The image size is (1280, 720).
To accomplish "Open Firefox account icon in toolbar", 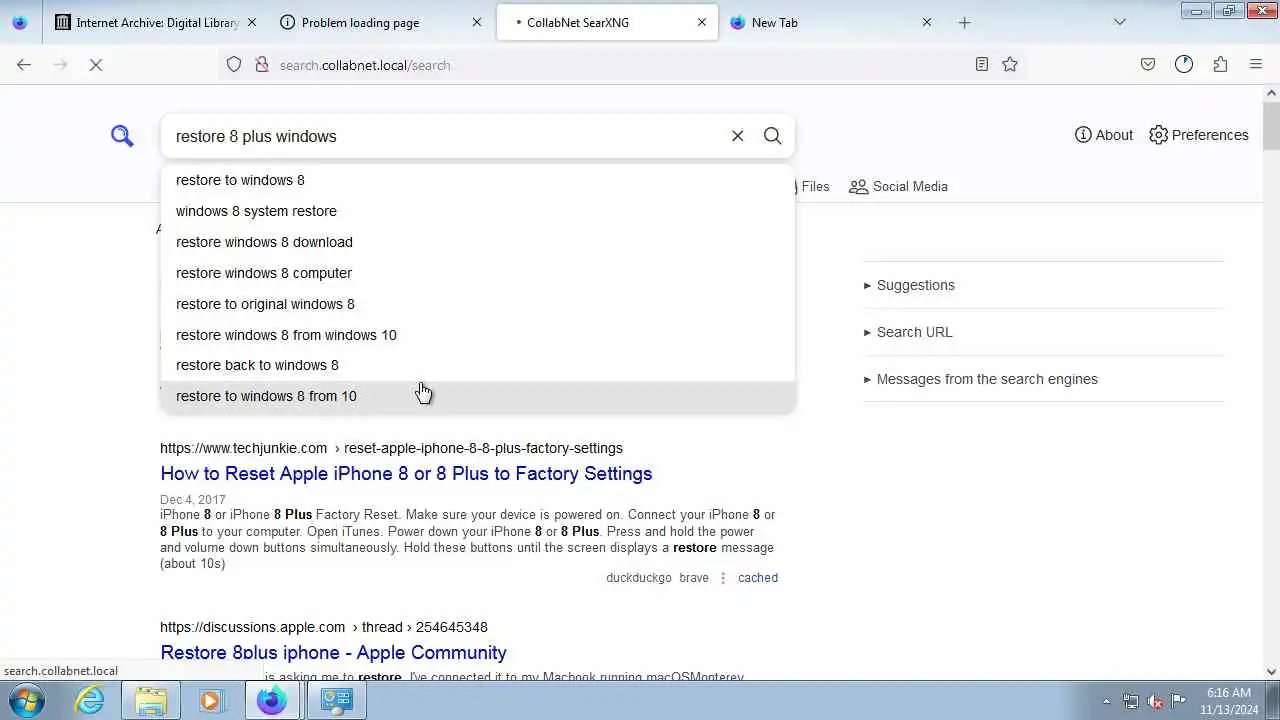I will click(x=1184, y=64).
